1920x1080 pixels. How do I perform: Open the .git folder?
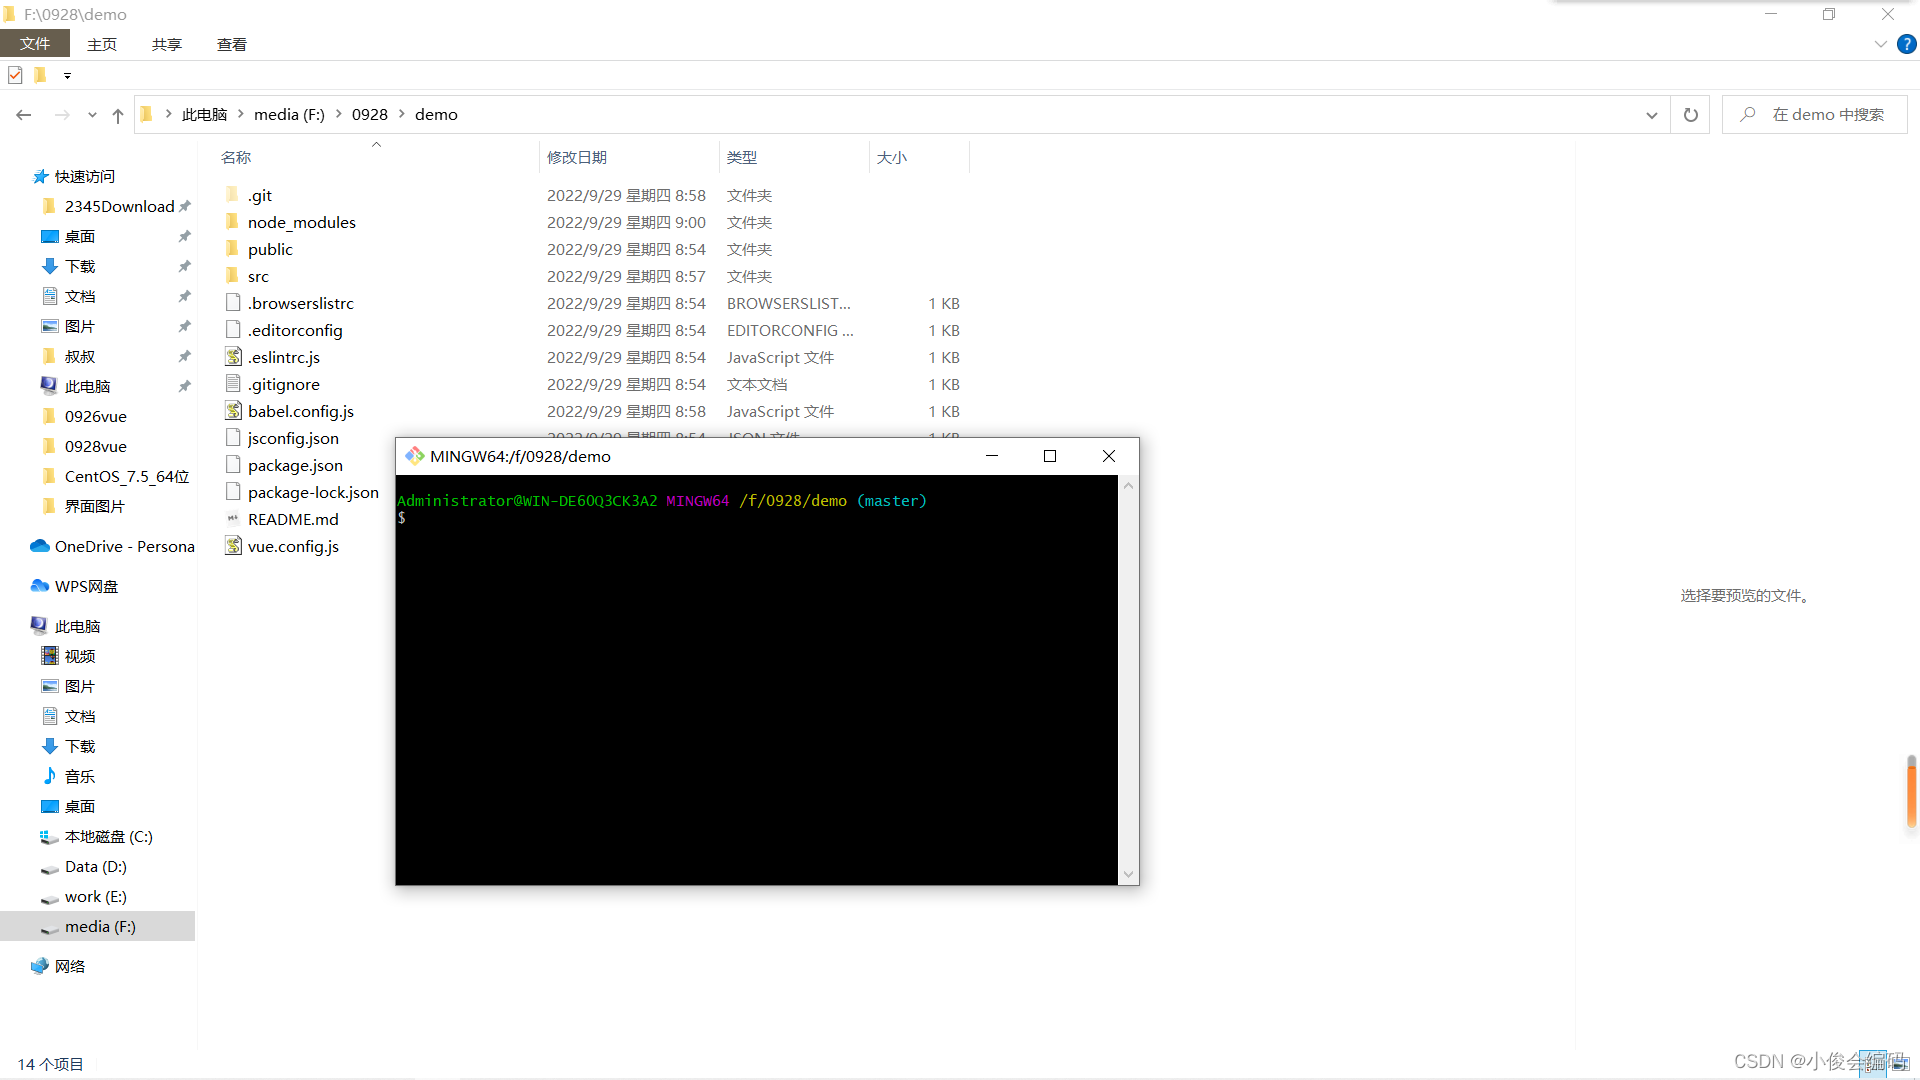pyautogui.click(x=260, y=195)
